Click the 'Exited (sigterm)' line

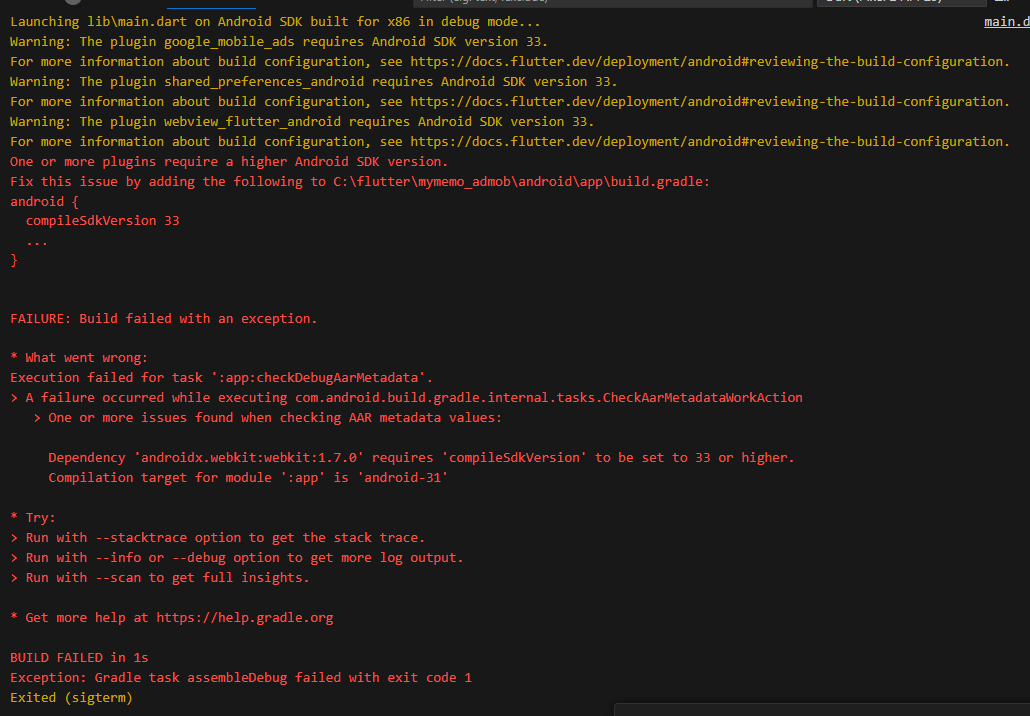(71, 698)
